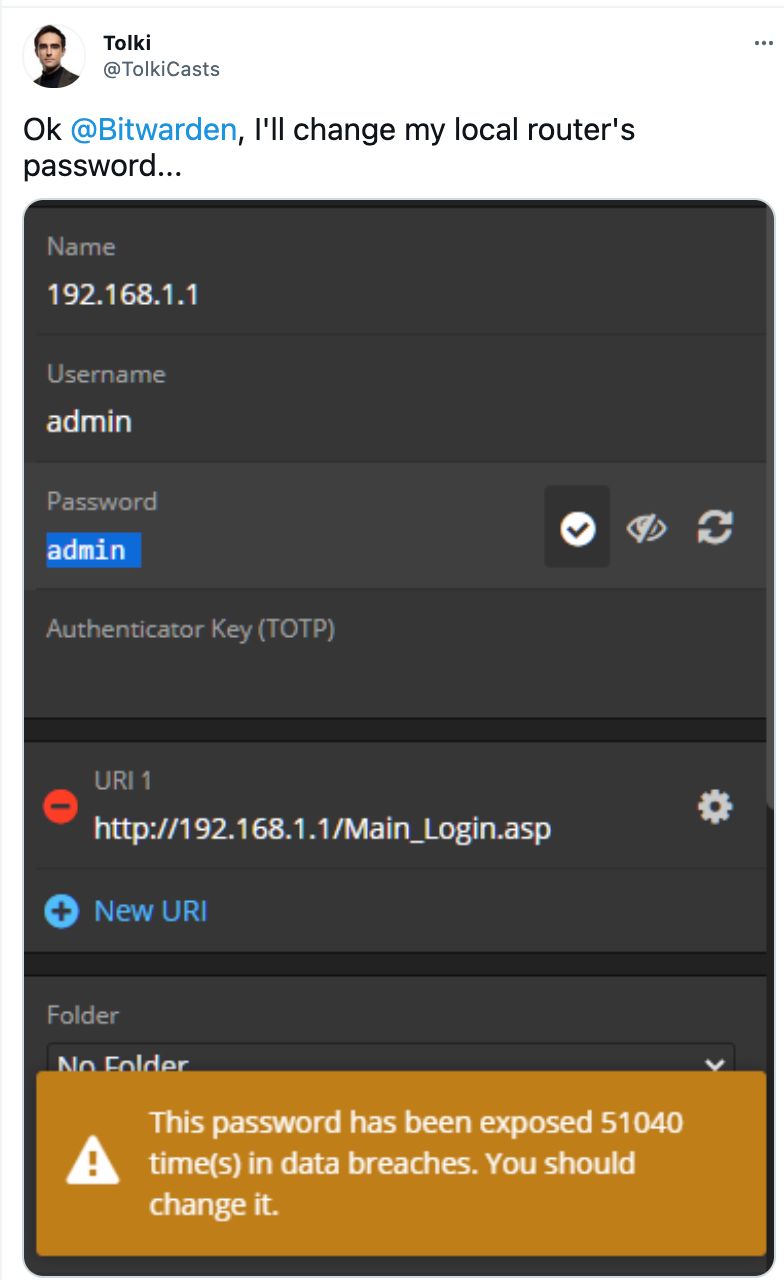
Task: Click the New URI link text
Action: [150, 911]
